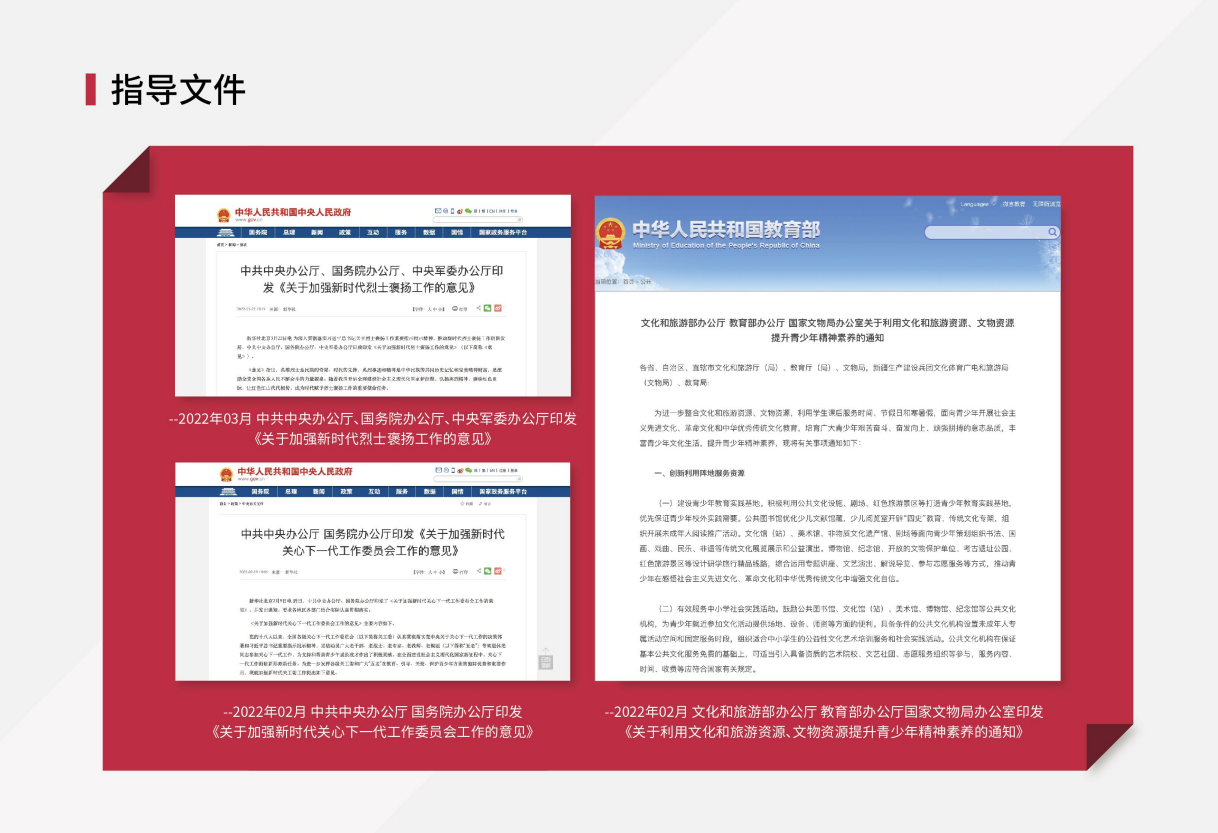Open 服务 menu in 关心下一代 screenshot
1218x833 pixels.
(x=401, y=491)
